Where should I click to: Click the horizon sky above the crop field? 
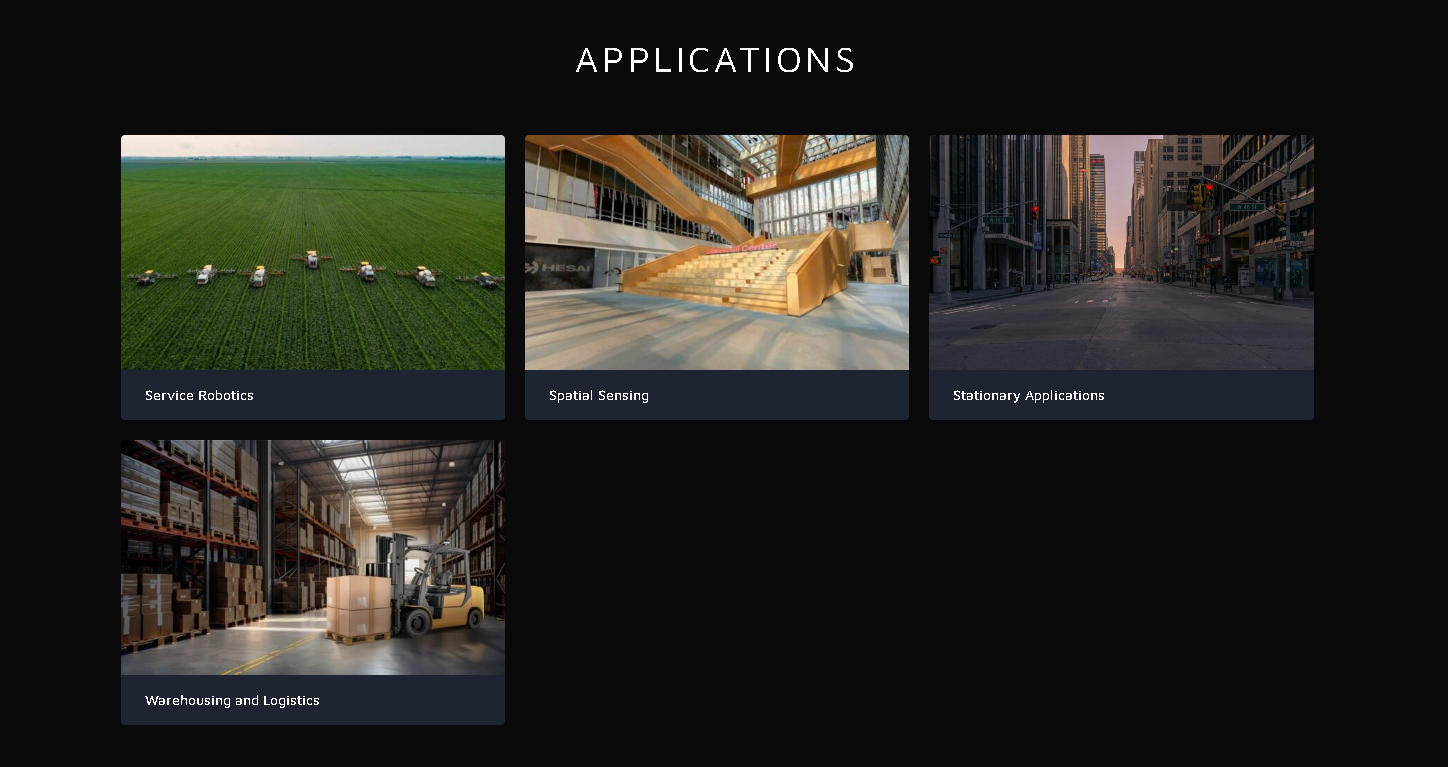click(313, 145)
